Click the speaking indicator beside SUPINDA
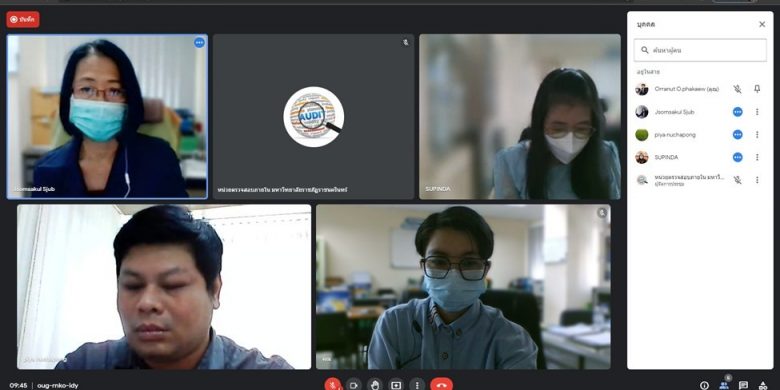The width and height of the screenshot is (780, 390). (738, 157)
